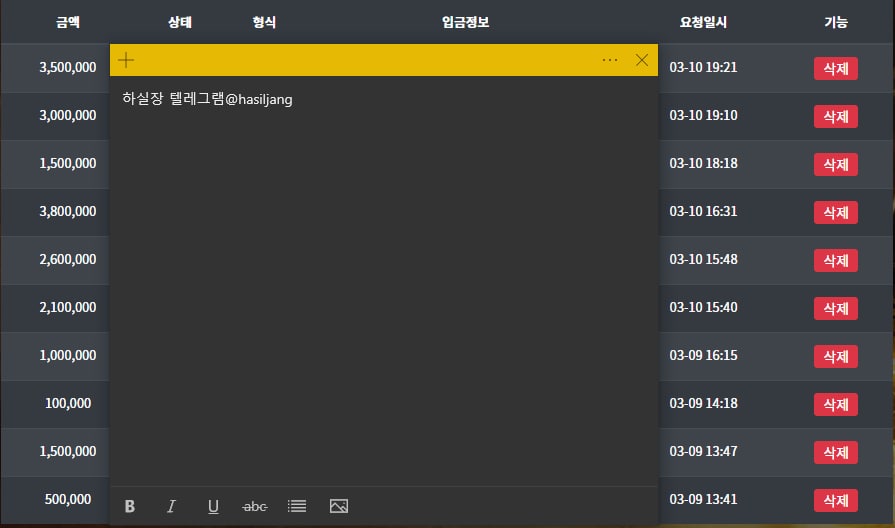895x528 pixels.
Task: Click the 03-09 16:15 timestamp
Action: click(703, 355)
